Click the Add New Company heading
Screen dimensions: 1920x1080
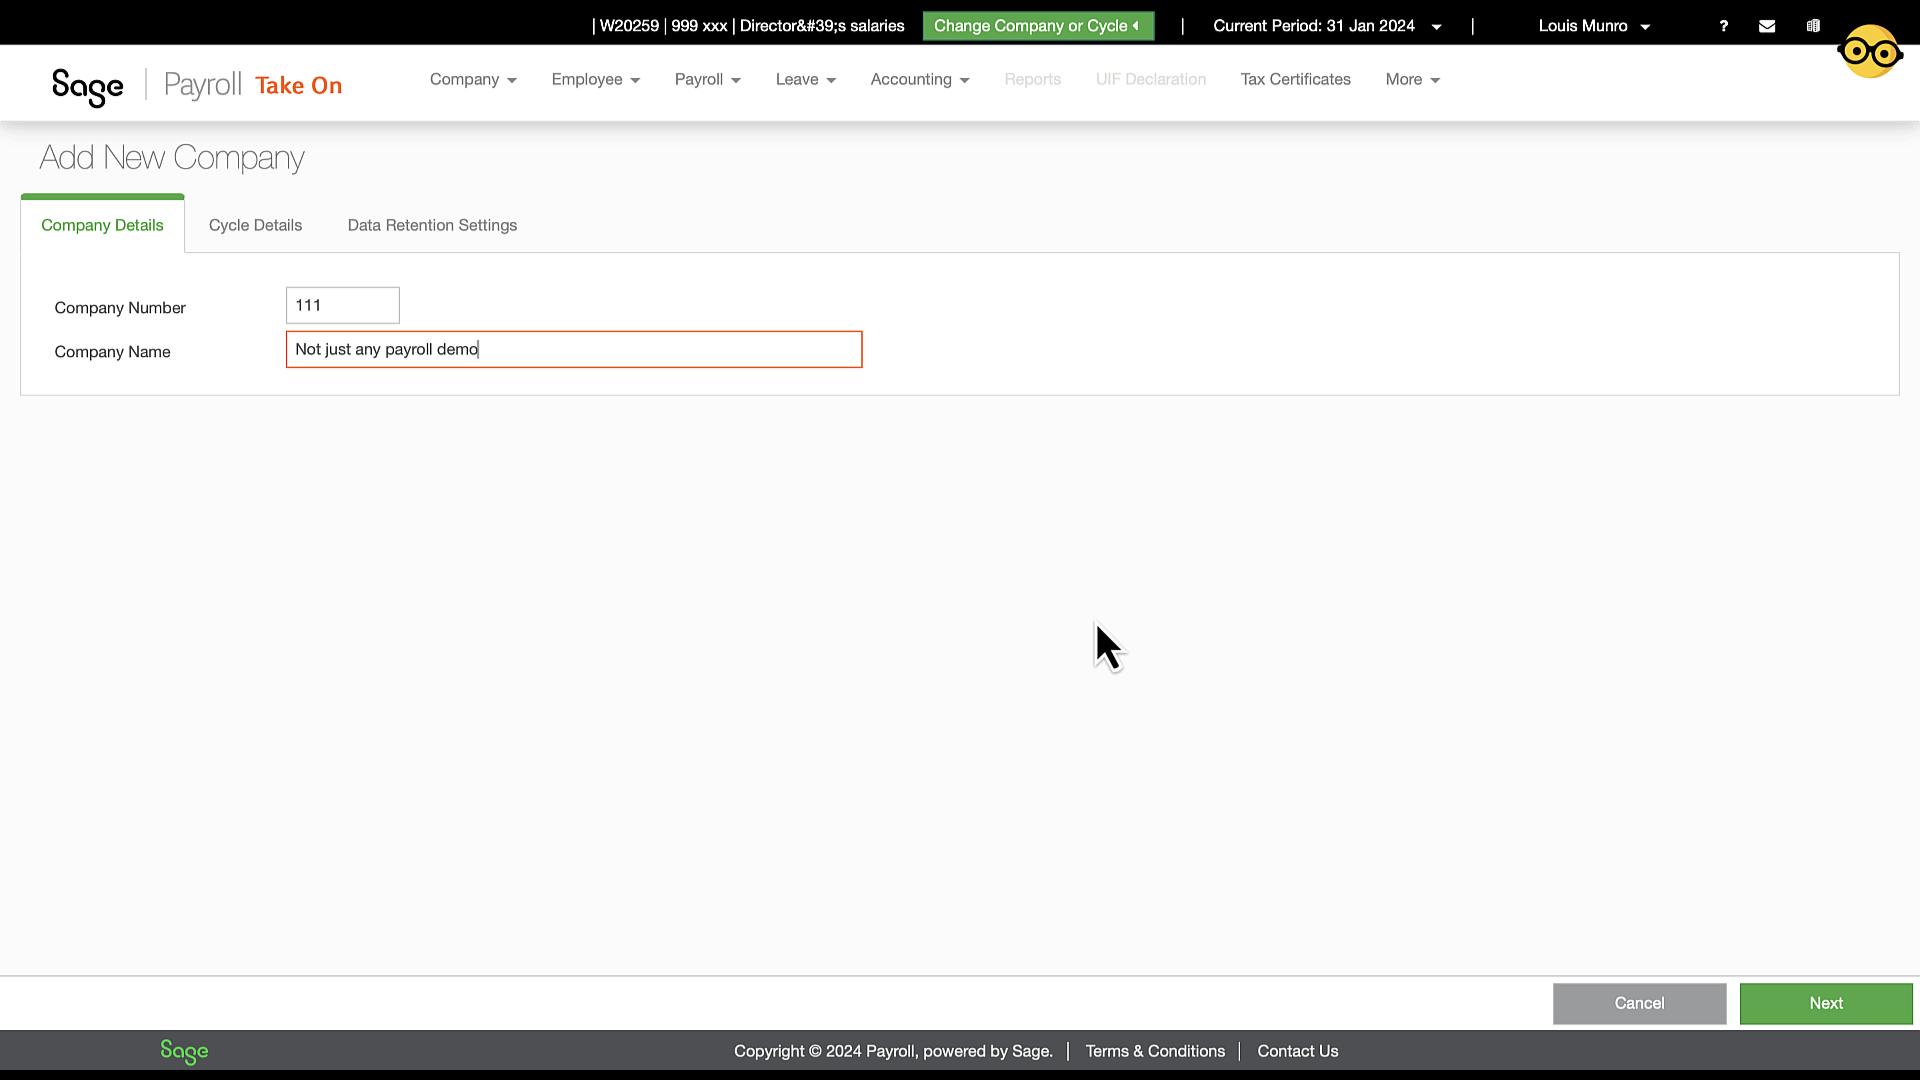click(172, 158)
